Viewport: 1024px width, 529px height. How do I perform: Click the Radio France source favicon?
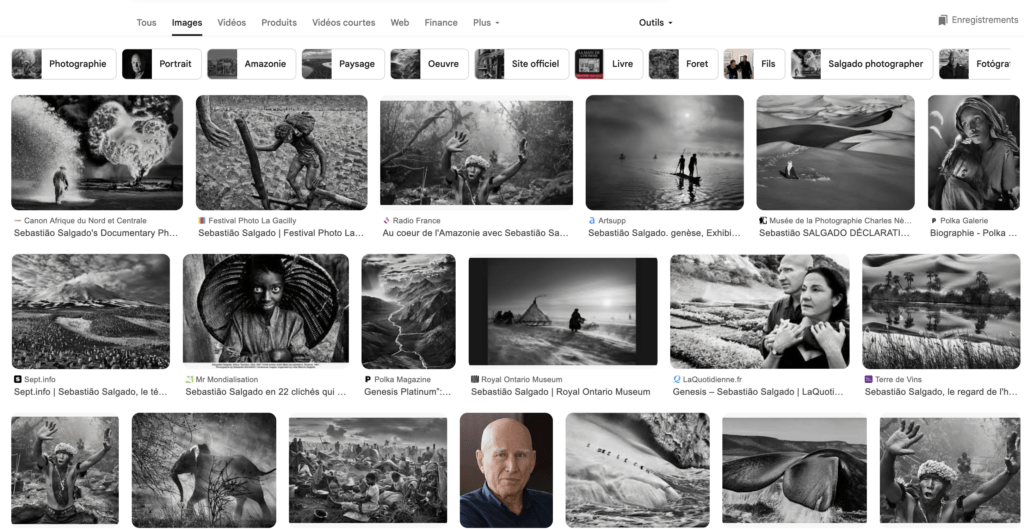(x=386, y=220)
